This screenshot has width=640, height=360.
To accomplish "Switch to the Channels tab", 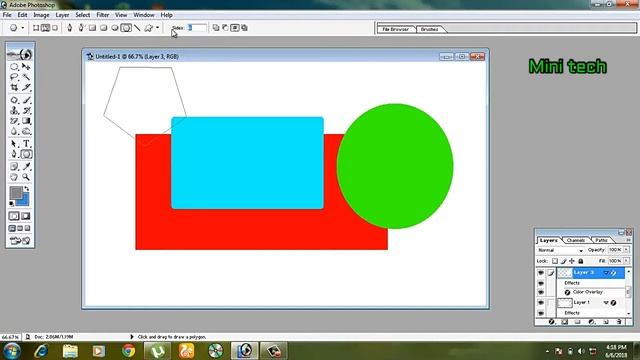I will point(576,240).
